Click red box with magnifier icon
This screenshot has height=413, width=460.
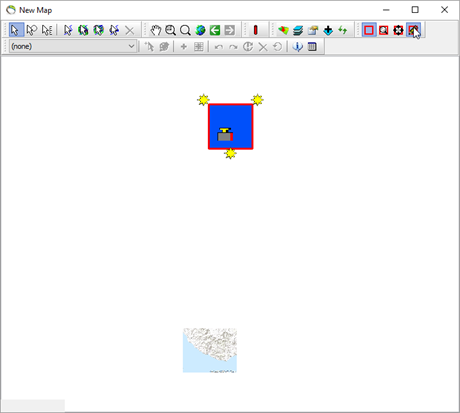[x=384, y=30]
